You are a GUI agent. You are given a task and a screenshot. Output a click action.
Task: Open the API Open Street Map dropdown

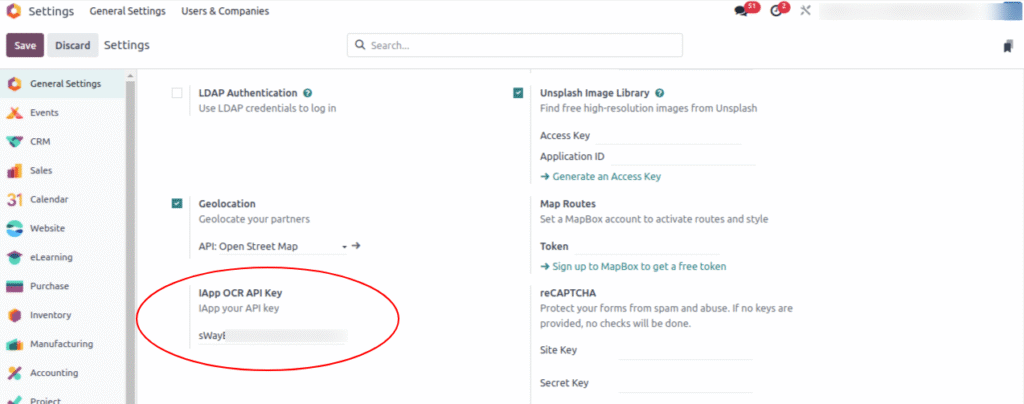(273, 247)
